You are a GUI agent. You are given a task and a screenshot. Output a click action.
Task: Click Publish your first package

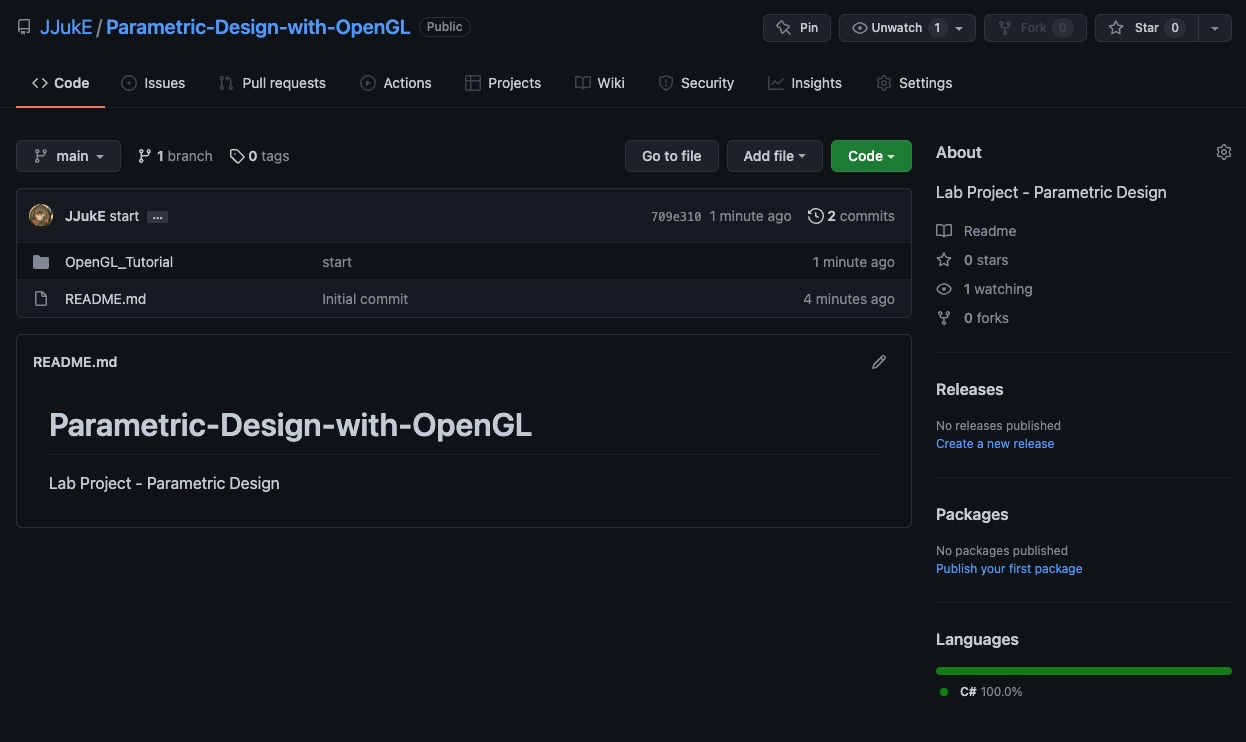click(x=1009, y=569)
